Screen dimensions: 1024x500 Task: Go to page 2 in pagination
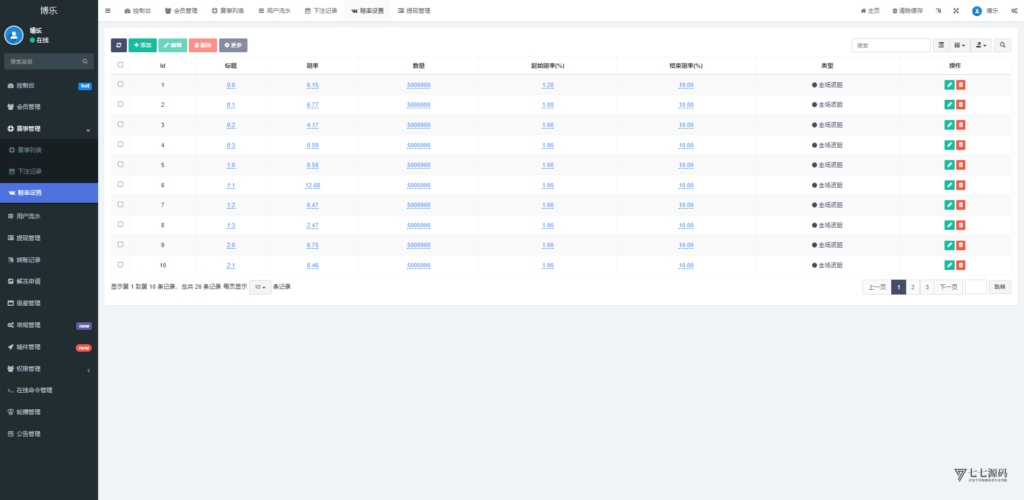pos(912,287)
